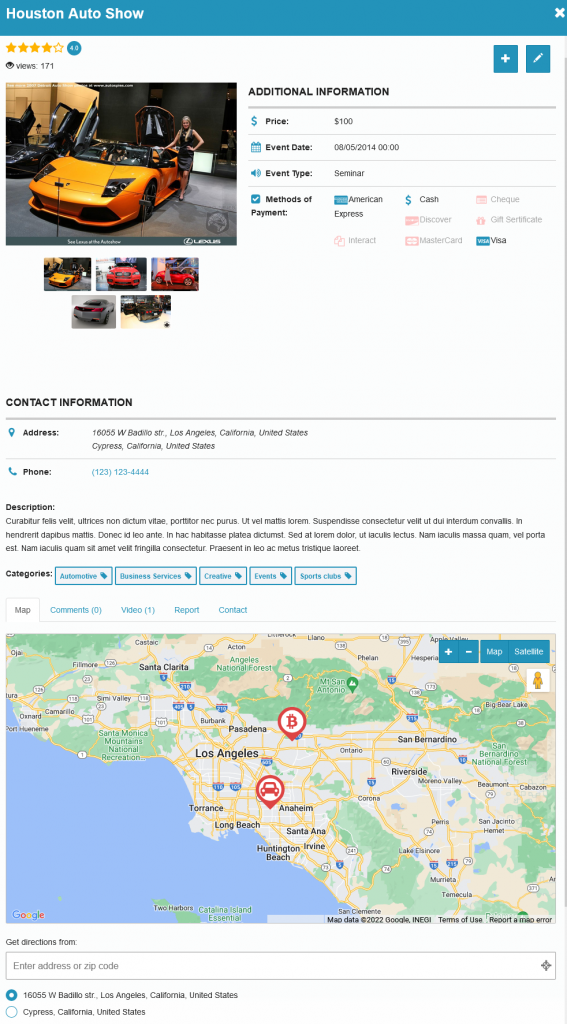Viewport: 567px width, 1024px height.
Task: Click the red car map marker
Action: 269,792
